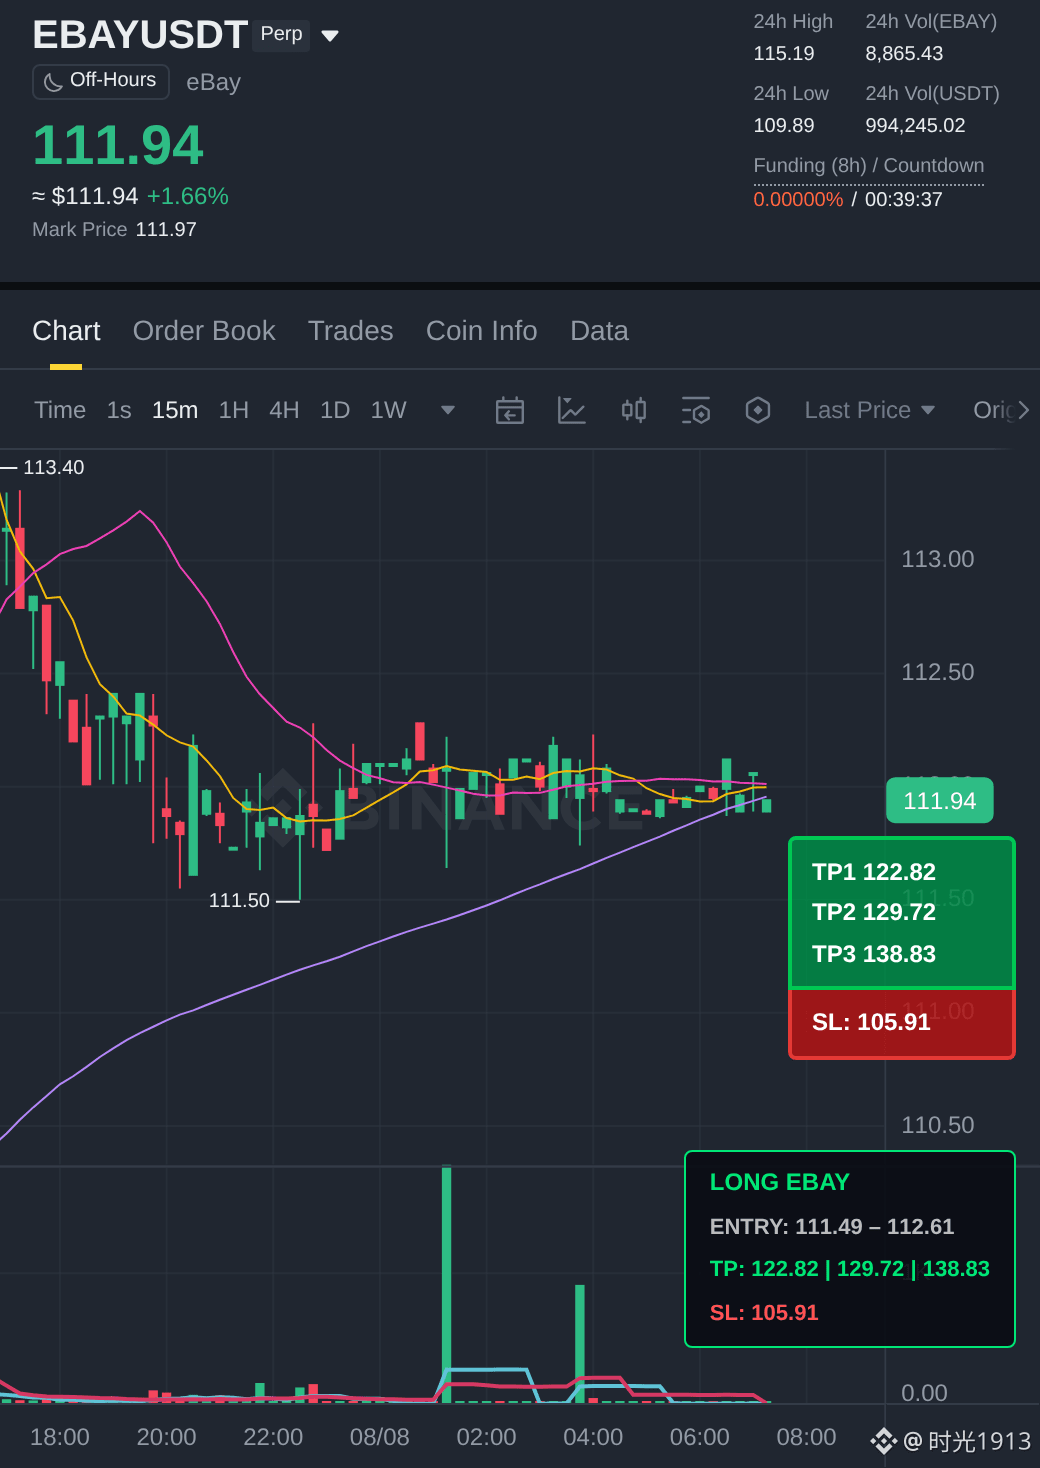Image resolution: width=1040 pixels, height=1468 pixels.
Task: Tap the 0.00000% funding rate
Action: [x=798, y=200]
